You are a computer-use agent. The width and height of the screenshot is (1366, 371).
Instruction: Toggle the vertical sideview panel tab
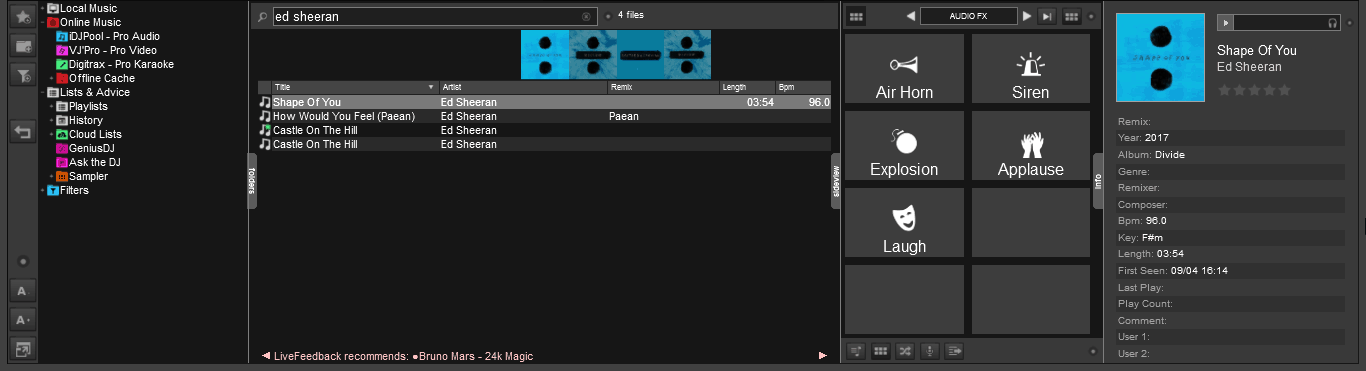(x=836, y=181)
